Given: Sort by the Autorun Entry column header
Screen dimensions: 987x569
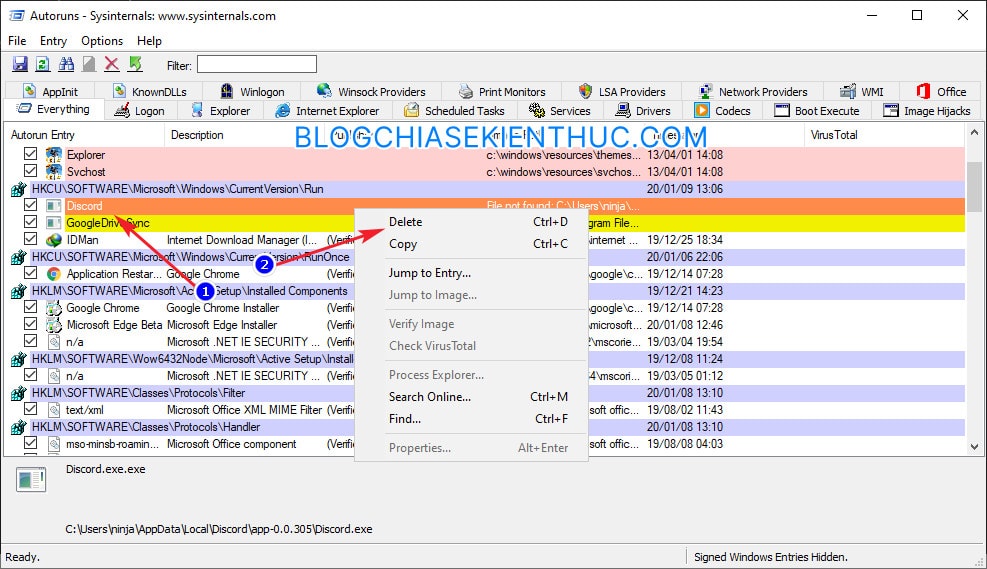Looking at the screenshot, I should click(85, 135).
